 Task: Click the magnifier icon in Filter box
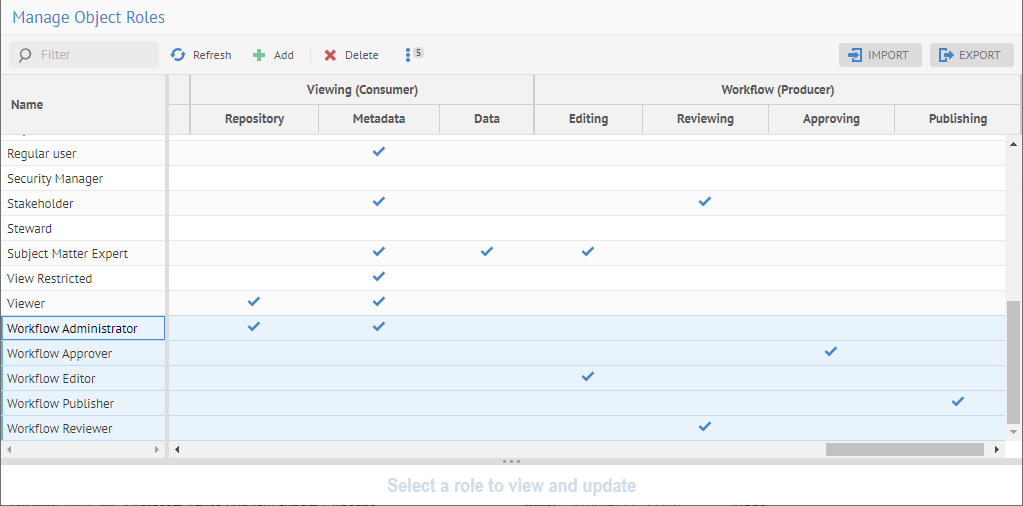click(25, 55)
